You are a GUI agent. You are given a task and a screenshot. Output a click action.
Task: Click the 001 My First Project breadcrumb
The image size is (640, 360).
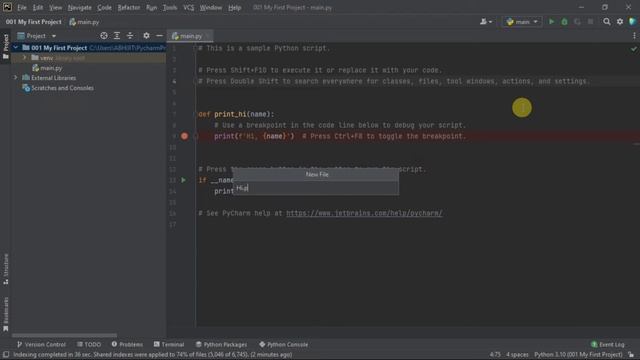[33, 22]
